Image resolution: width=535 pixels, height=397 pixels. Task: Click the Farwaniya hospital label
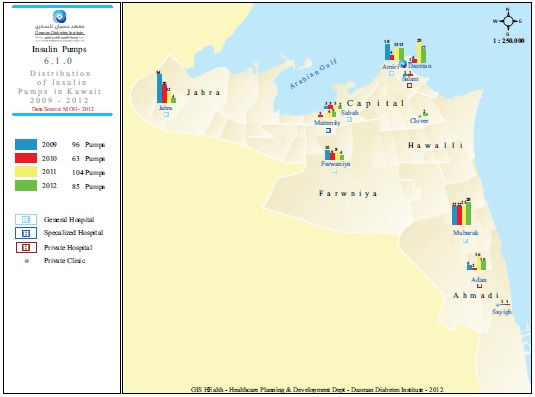335,164
